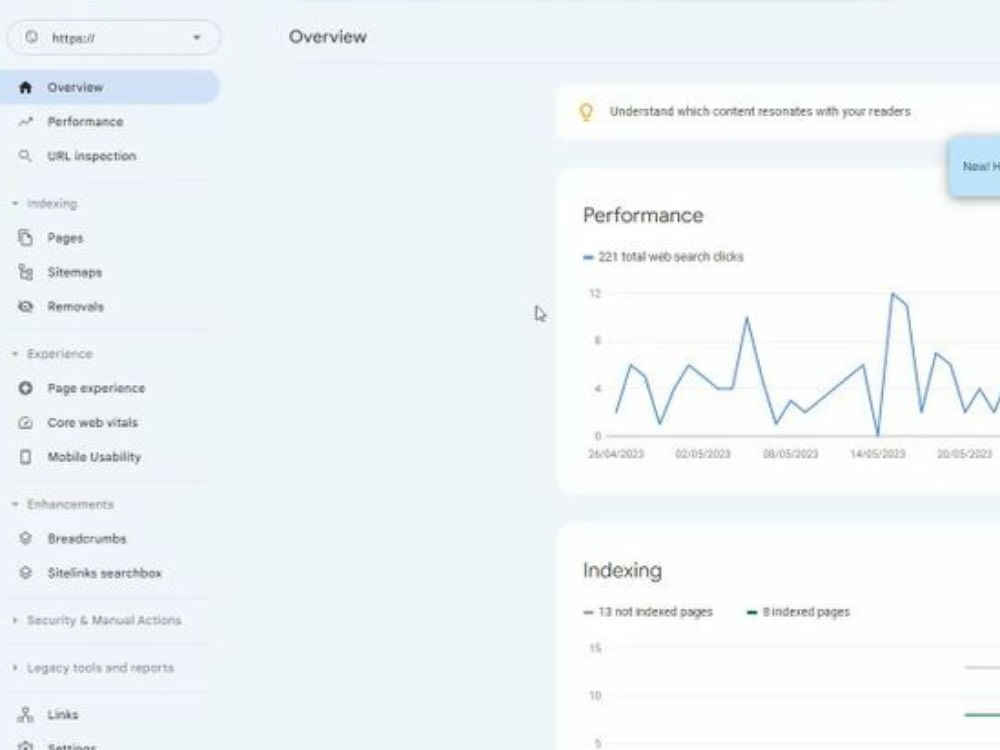Click the Indexing card heading

point(622,571)
